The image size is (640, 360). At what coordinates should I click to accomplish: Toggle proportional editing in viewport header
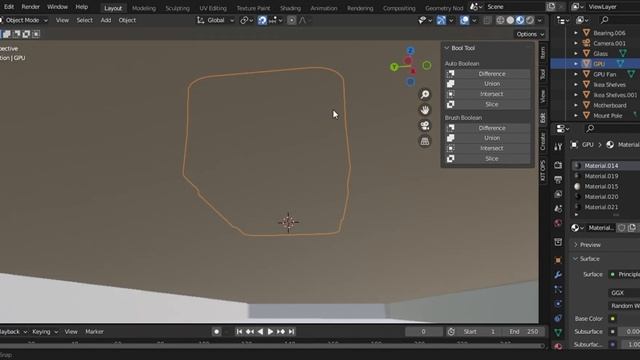(291, 20)
